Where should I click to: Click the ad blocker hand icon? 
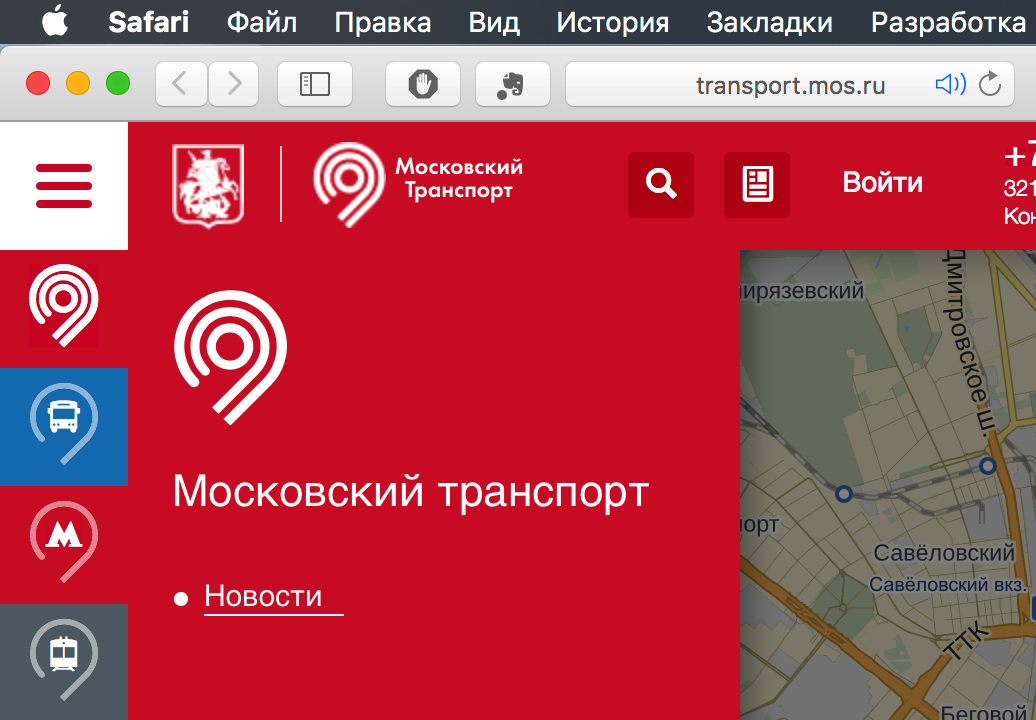423,84
